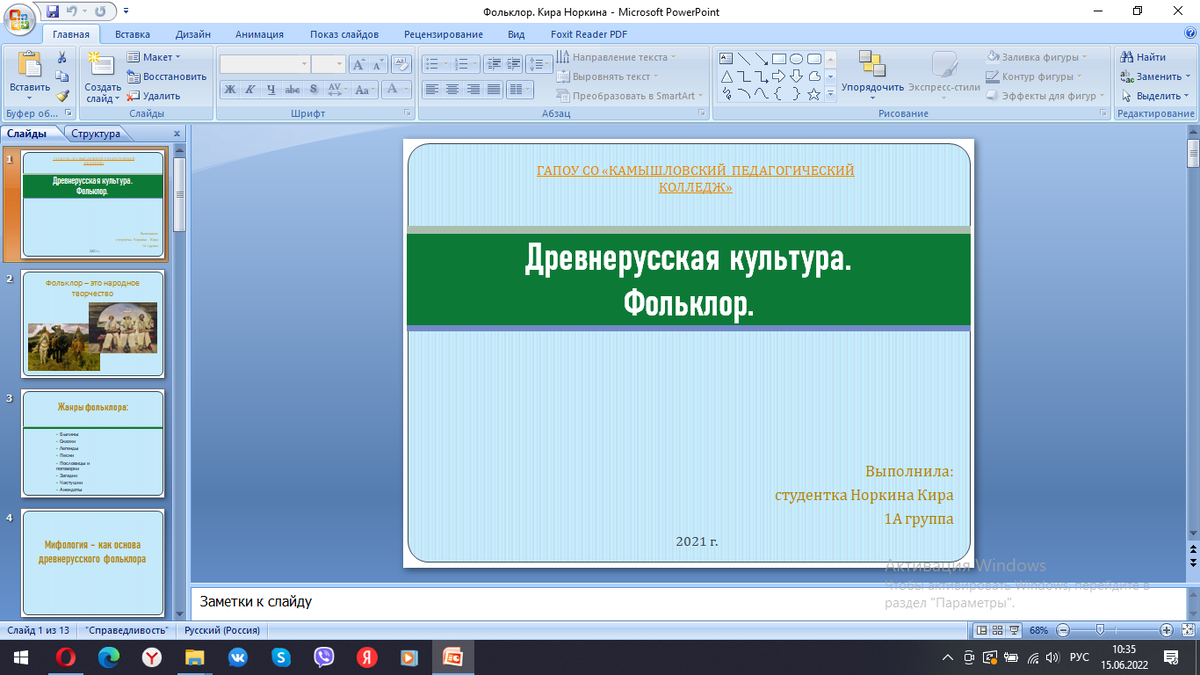Save the presentation with the floppy disk icon
This screenshot has height=675, width=1200.
(x=54, y=11)
